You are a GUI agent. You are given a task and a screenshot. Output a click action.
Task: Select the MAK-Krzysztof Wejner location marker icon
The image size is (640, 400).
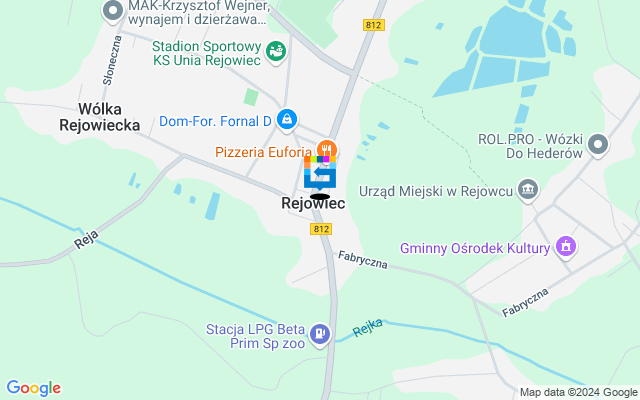tap(113, 11)
